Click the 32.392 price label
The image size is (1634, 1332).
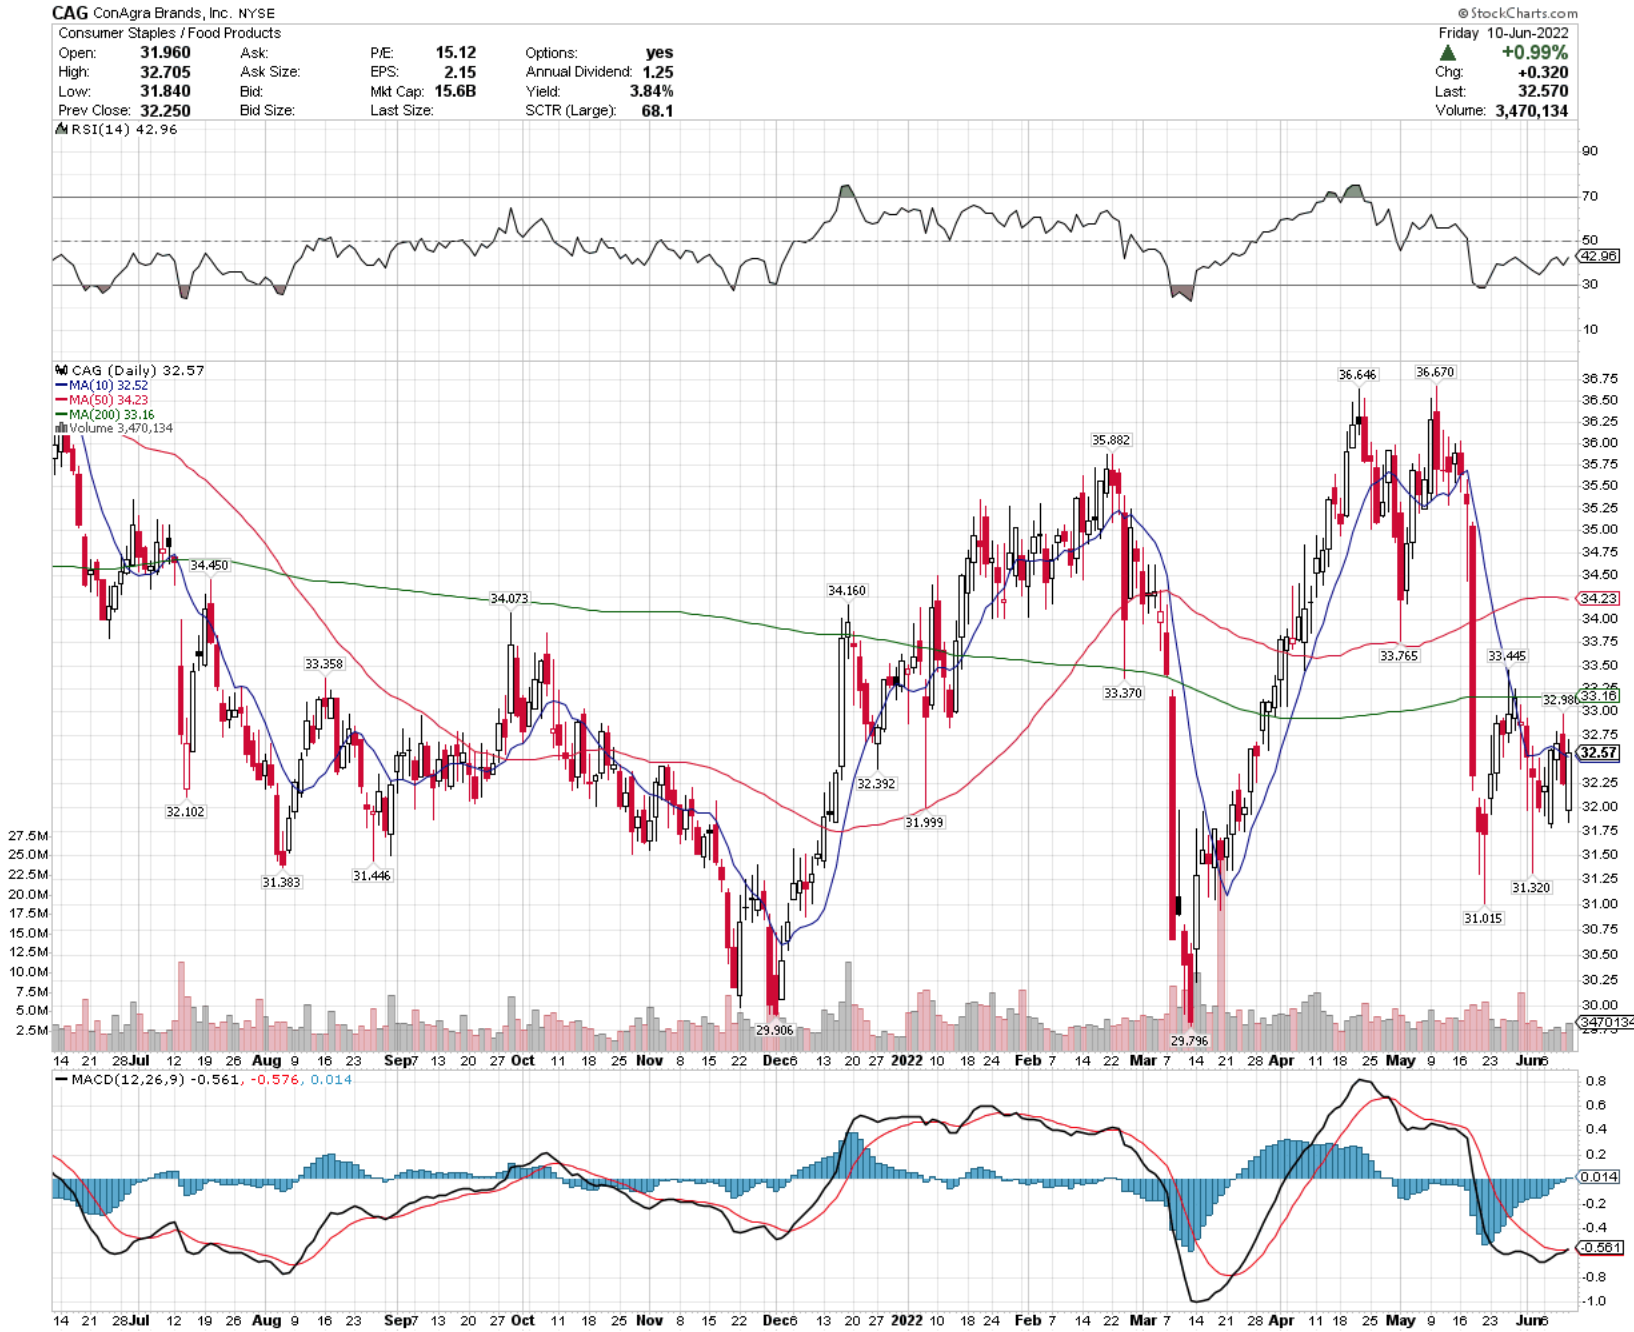click(876, 784)
